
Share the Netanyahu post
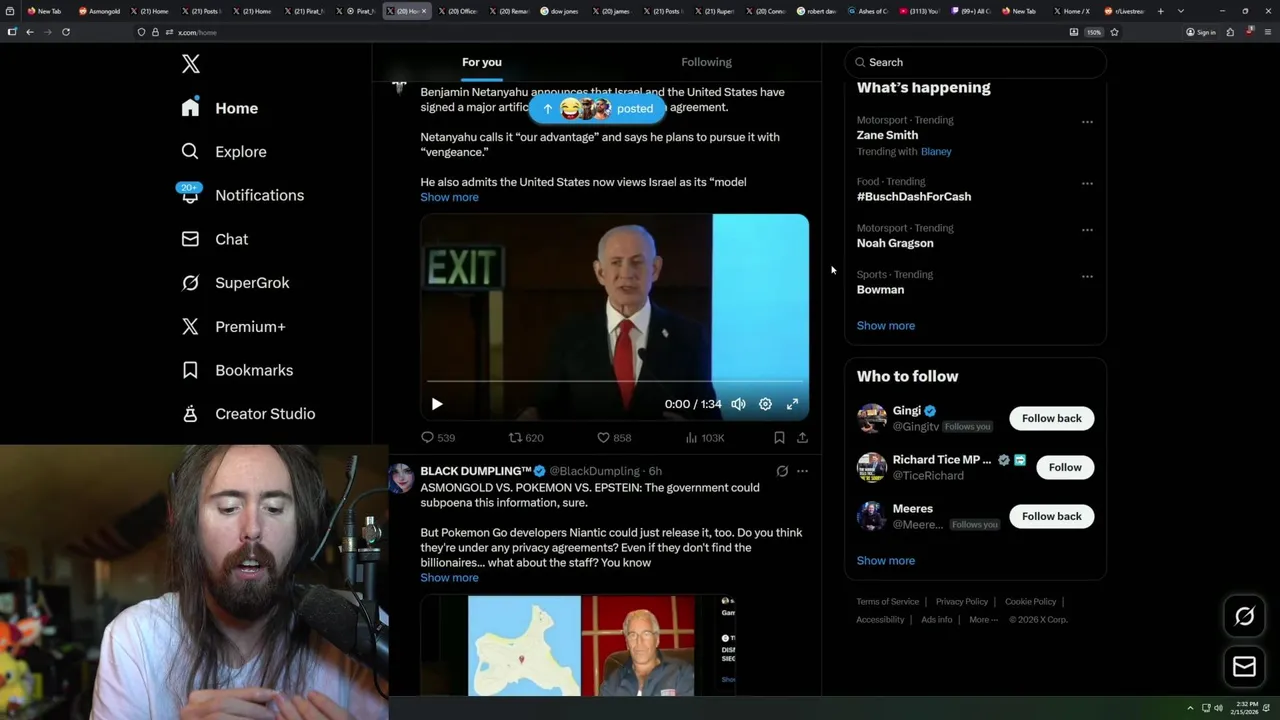pyautogui.click(x=802, y=438)
